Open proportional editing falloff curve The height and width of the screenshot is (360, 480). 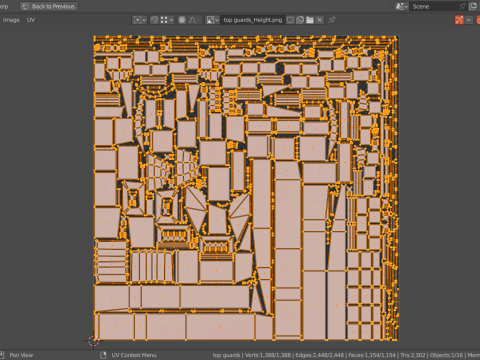(x=194, y=20)
